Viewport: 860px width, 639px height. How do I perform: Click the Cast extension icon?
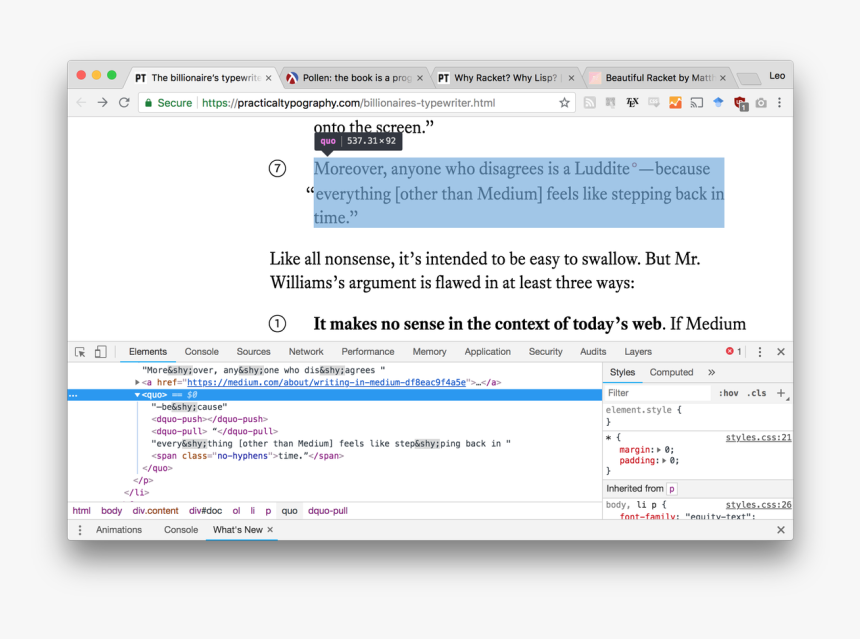pos(697,103)
